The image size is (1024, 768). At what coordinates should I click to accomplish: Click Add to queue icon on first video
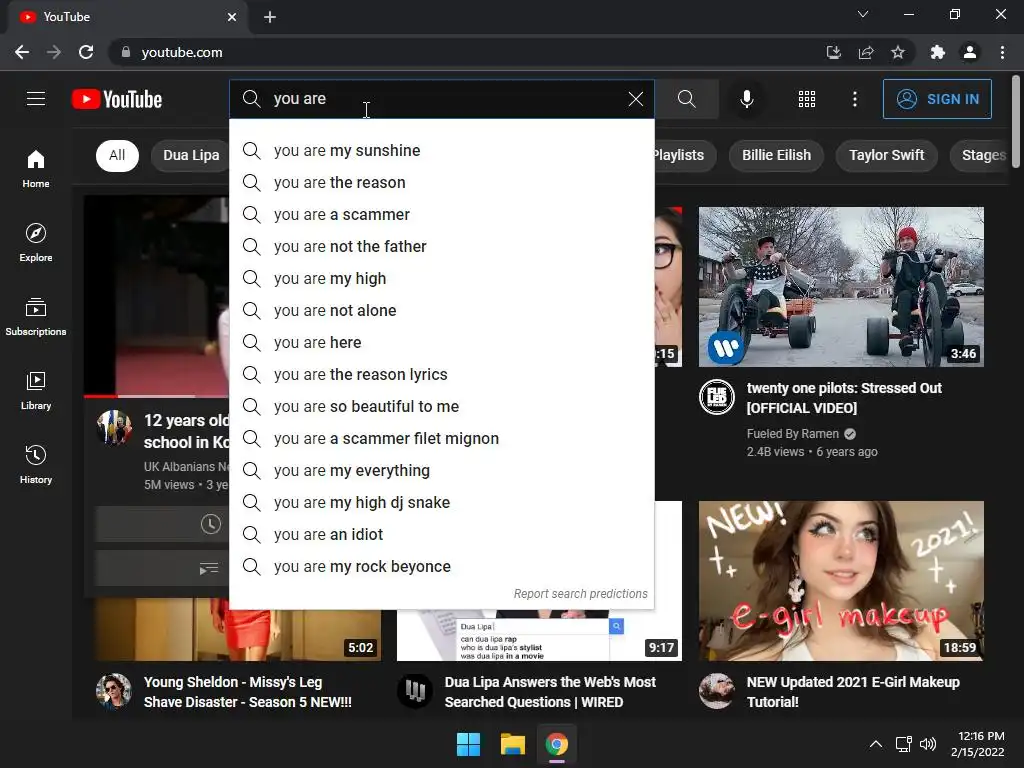(x=209, y=569)
